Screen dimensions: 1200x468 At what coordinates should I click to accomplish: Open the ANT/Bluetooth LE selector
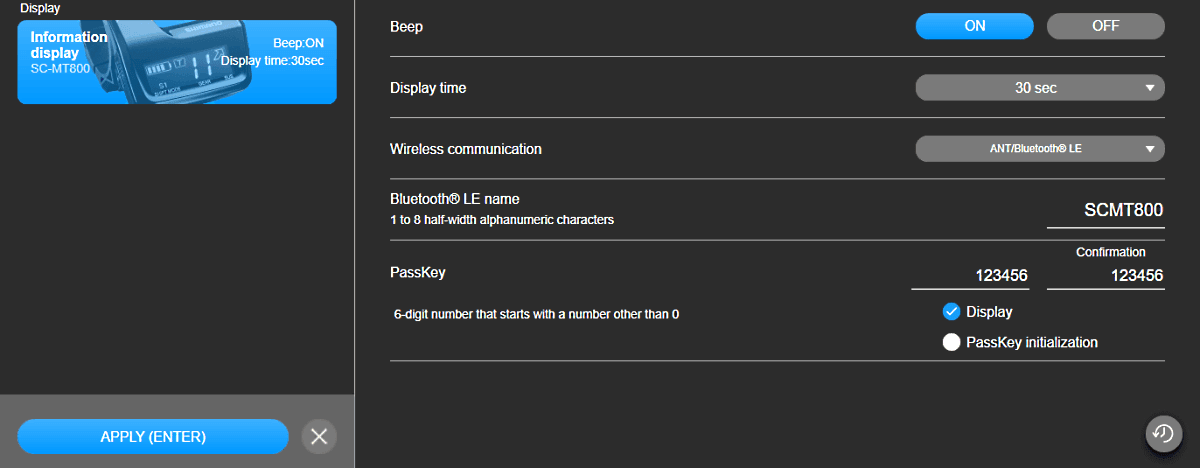click(x=1035, y=150)
